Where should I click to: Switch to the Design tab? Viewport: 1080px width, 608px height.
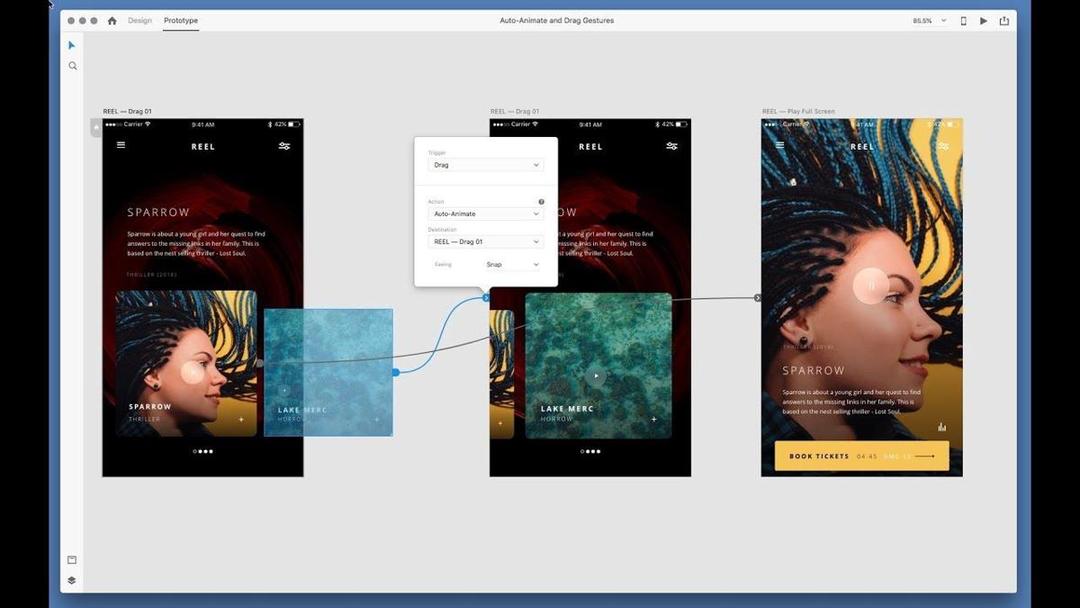pyautogui.click(x=140, y=21)
